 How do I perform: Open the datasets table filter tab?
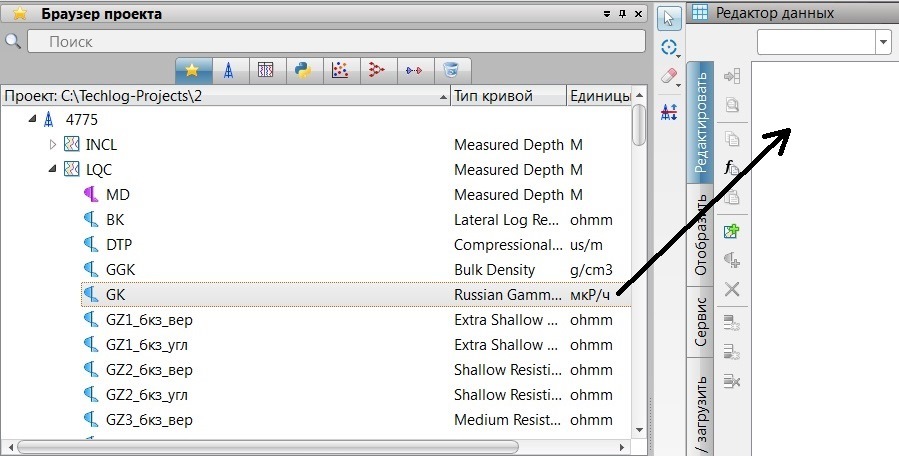(x=265, y=71)
